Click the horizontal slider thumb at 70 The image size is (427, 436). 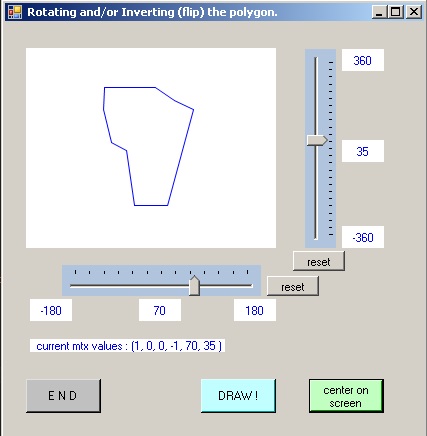194,286
